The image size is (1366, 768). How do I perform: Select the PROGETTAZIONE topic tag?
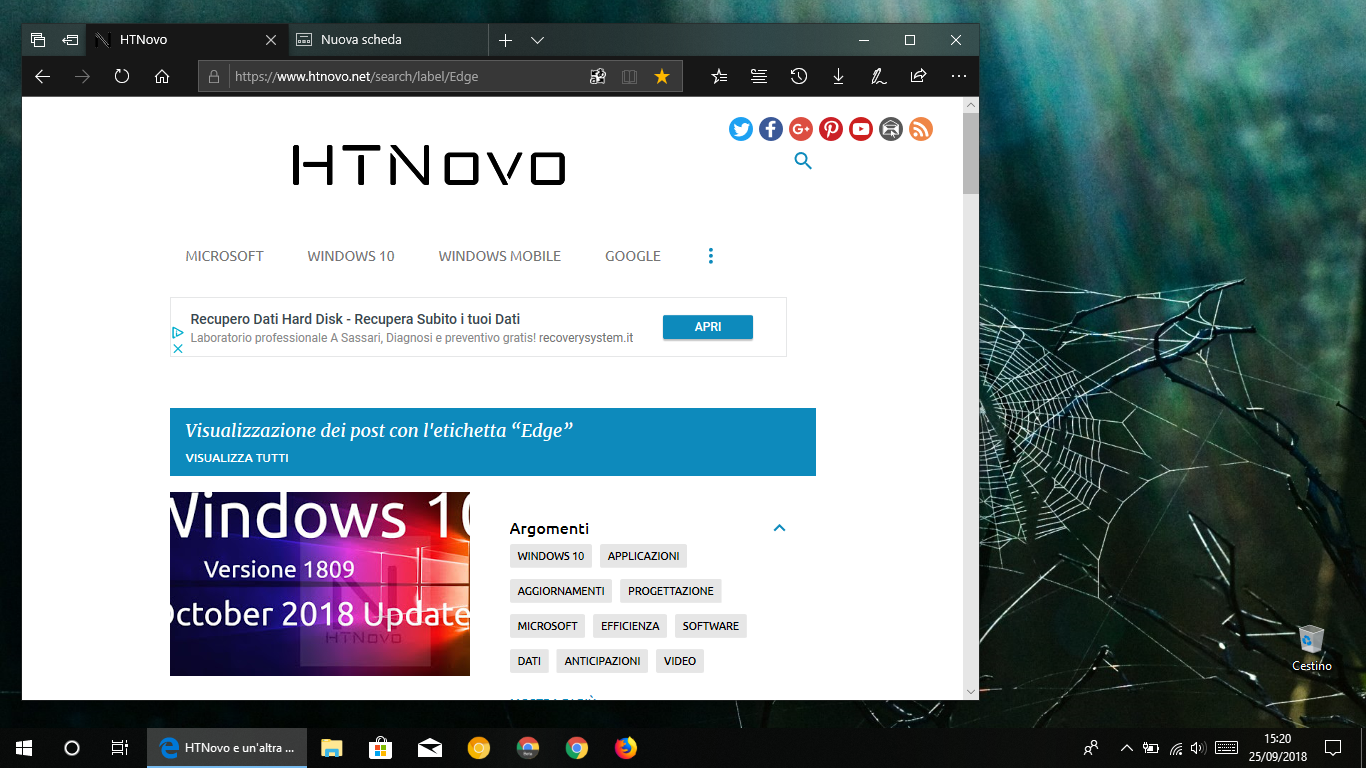tap(671, 591)
